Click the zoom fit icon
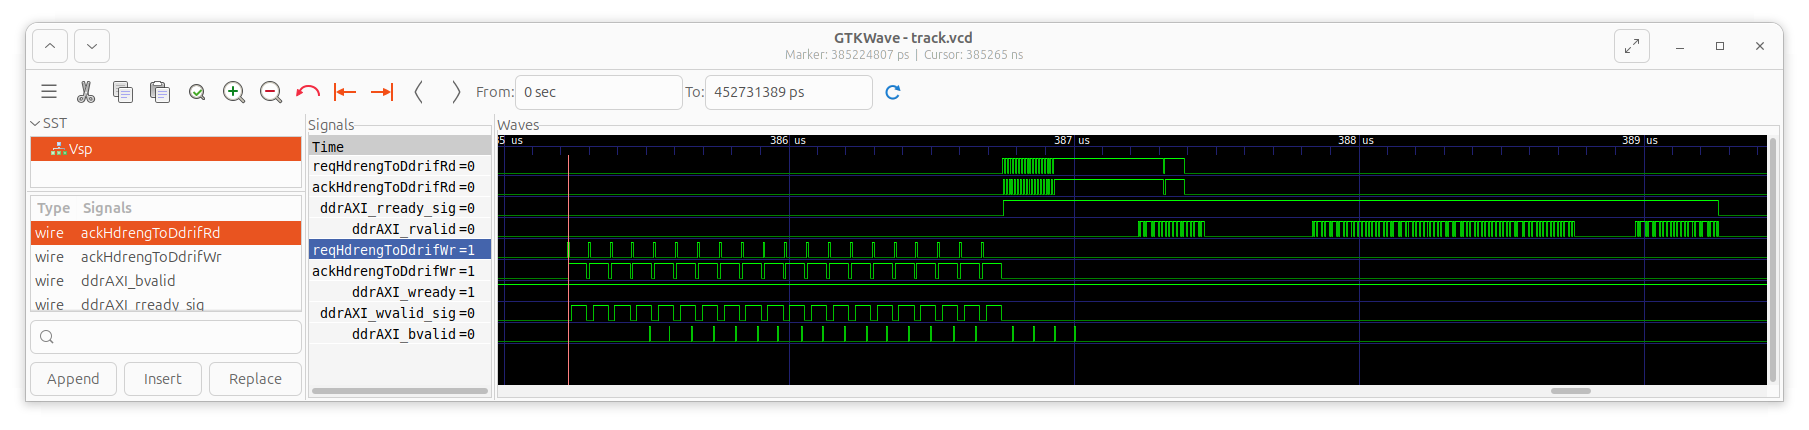1809x430 pixels. (x=197, y=92)
